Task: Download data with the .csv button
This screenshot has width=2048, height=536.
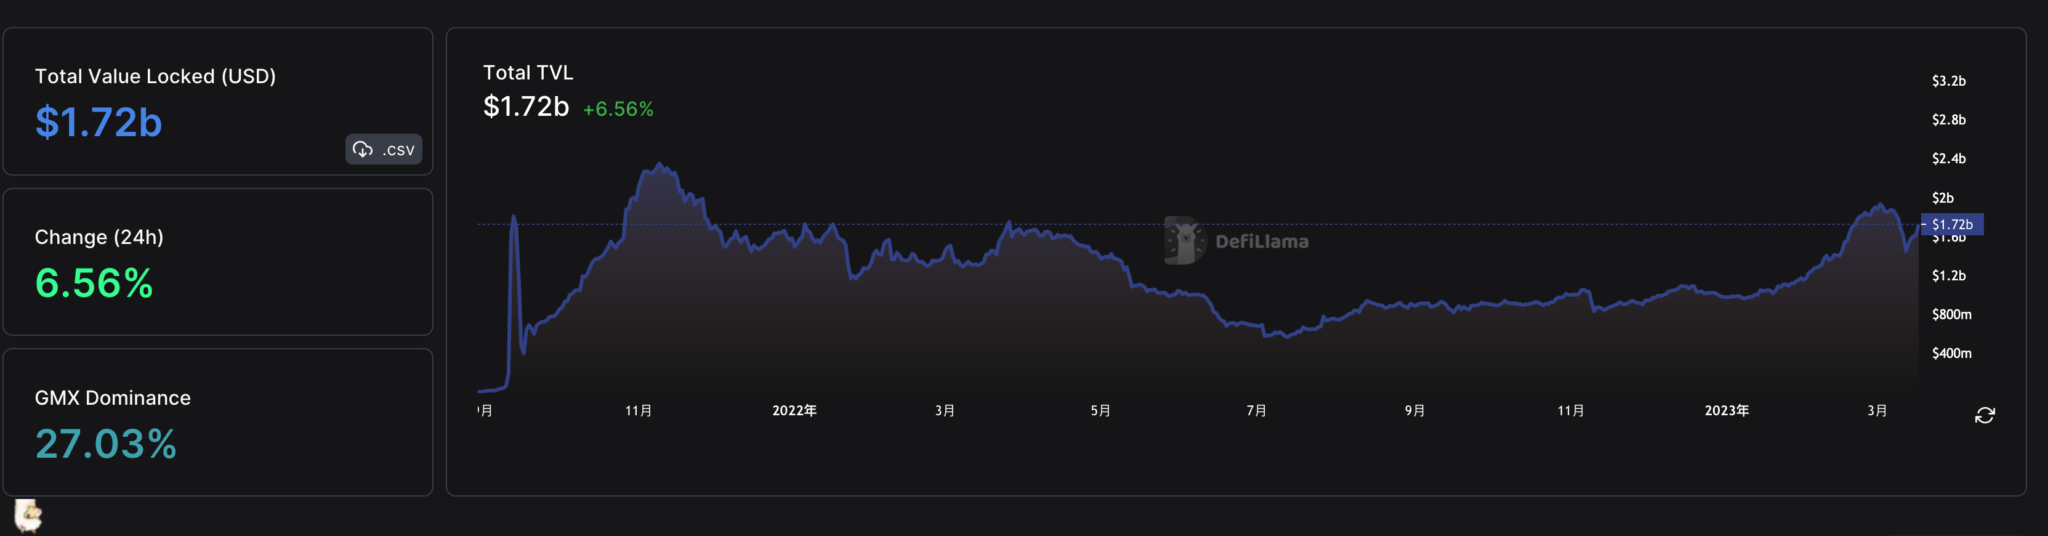Action: 384,149
